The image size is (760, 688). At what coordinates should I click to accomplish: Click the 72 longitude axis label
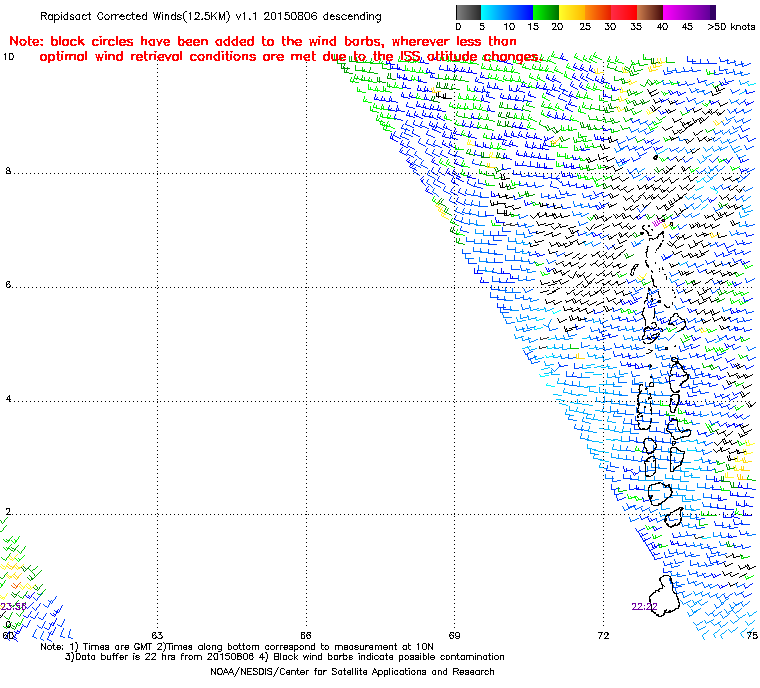[603, 636]
